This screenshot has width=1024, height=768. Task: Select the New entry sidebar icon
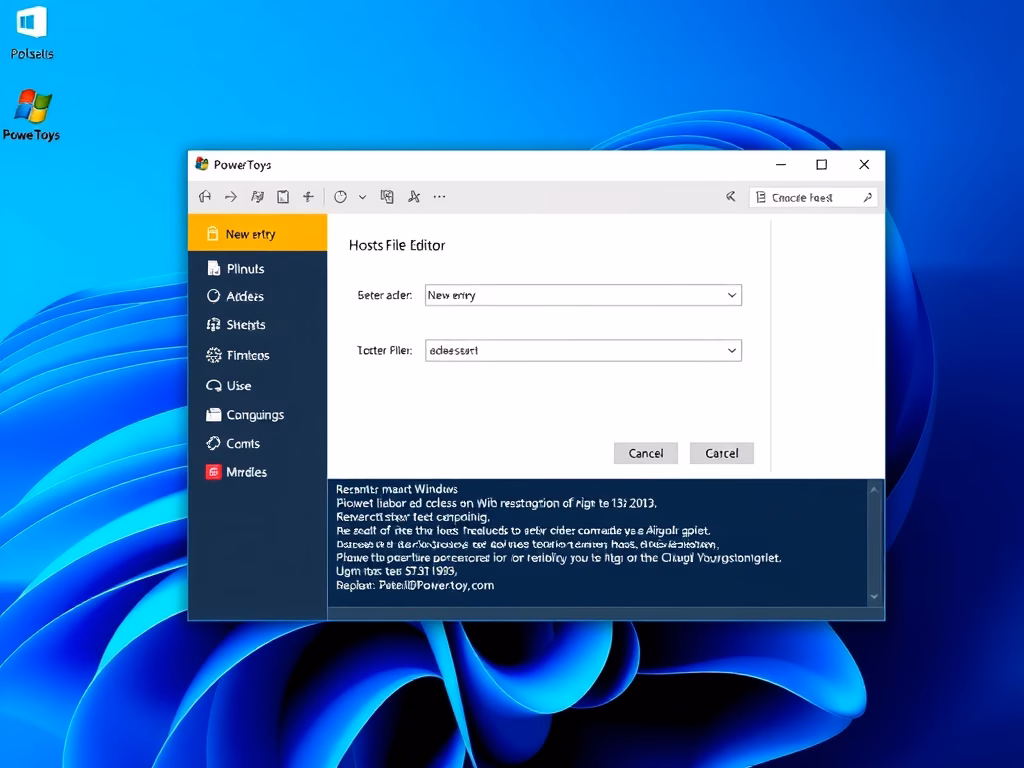point(212,232)
